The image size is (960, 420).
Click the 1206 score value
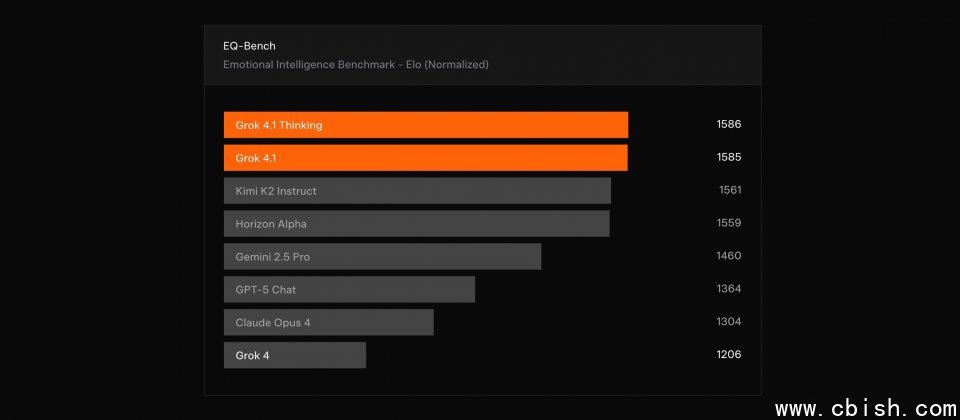(728, 356)
